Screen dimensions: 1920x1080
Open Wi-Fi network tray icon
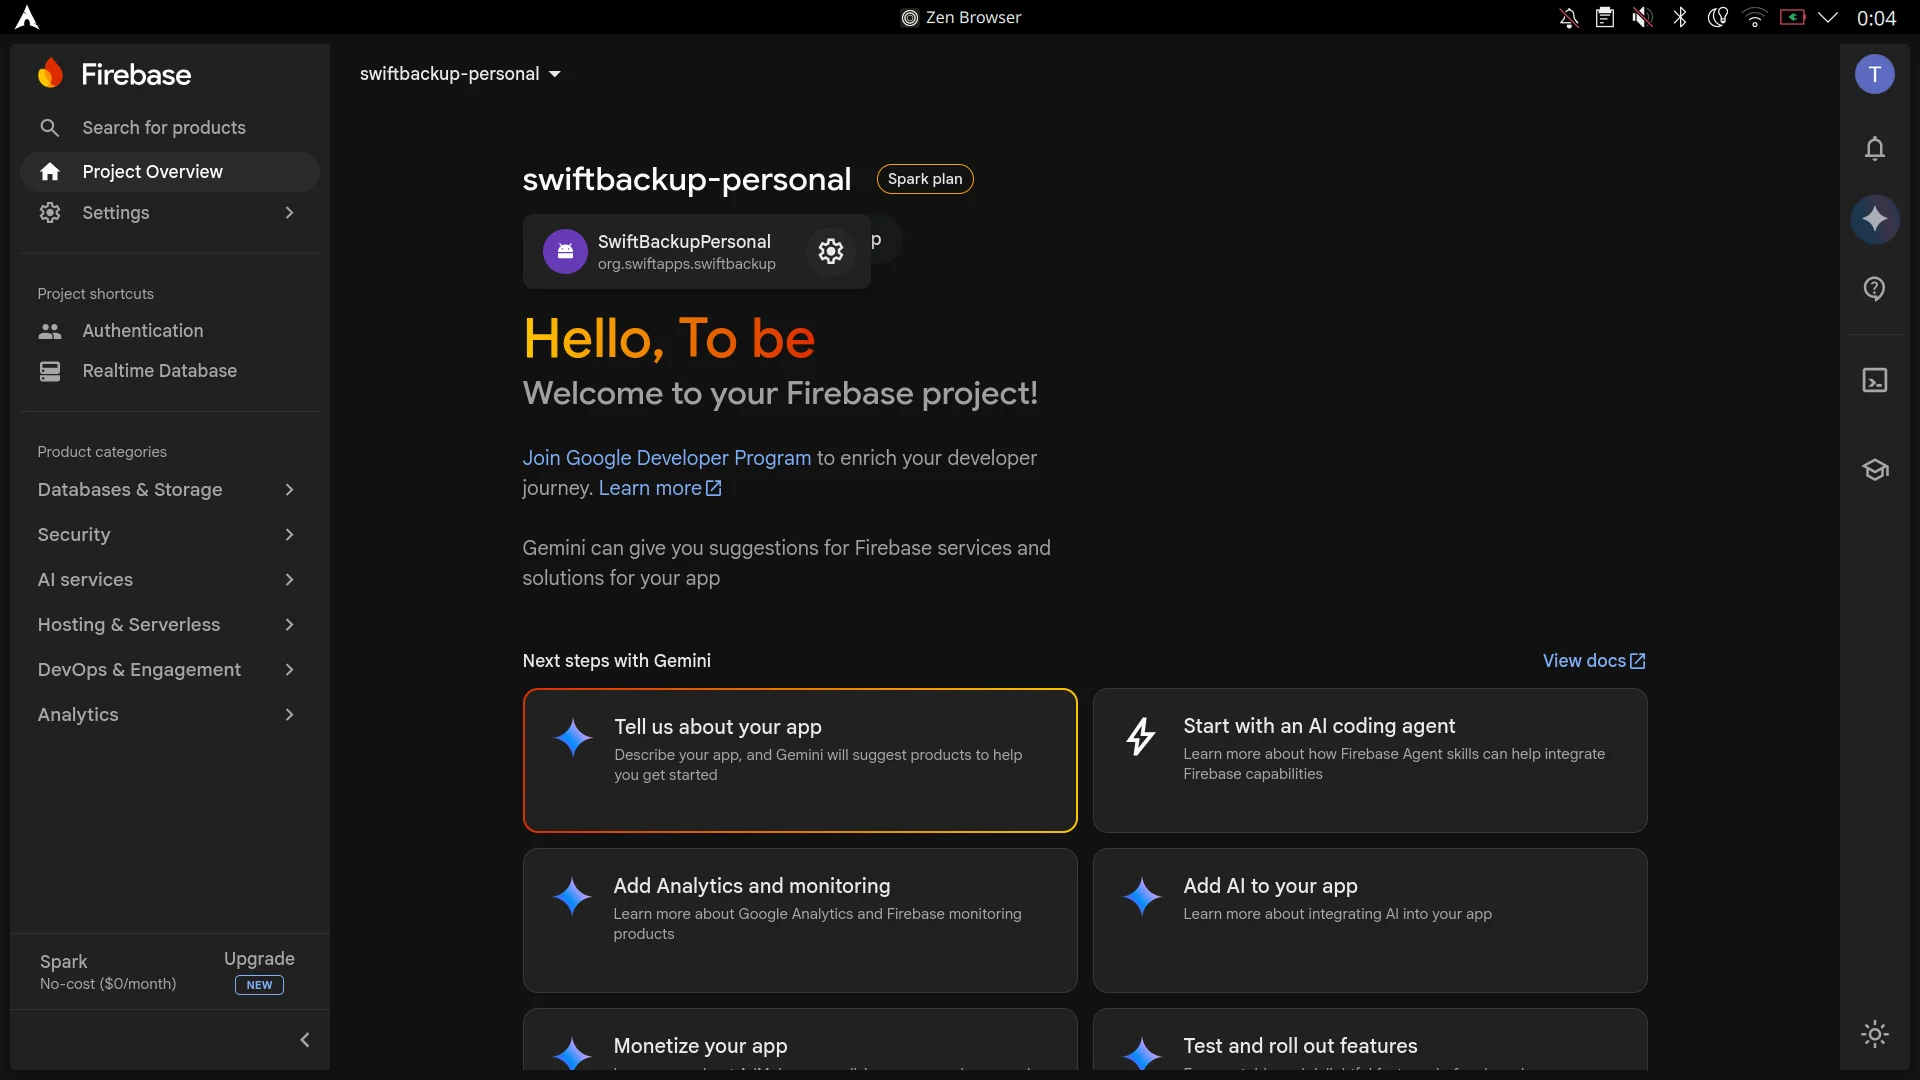pyautogui.click(x=1755, y=17)
